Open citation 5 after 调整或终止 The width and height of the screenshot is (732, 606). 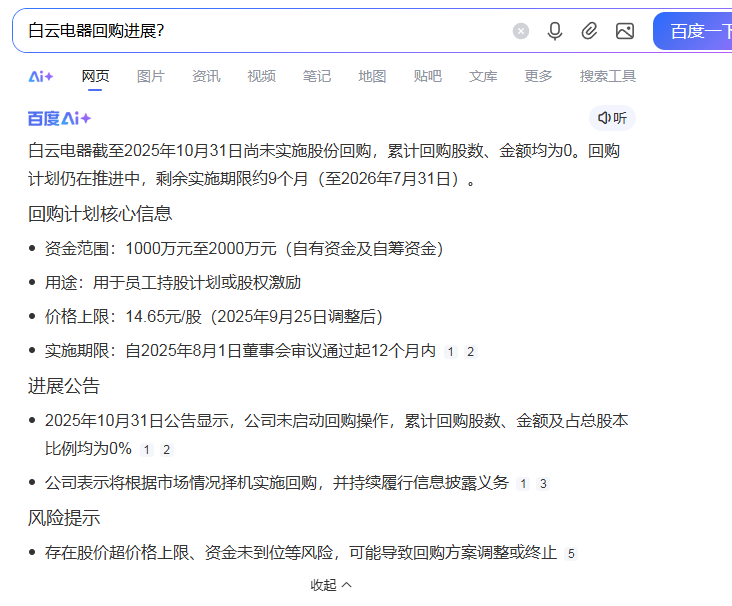[x=571, y=554]
